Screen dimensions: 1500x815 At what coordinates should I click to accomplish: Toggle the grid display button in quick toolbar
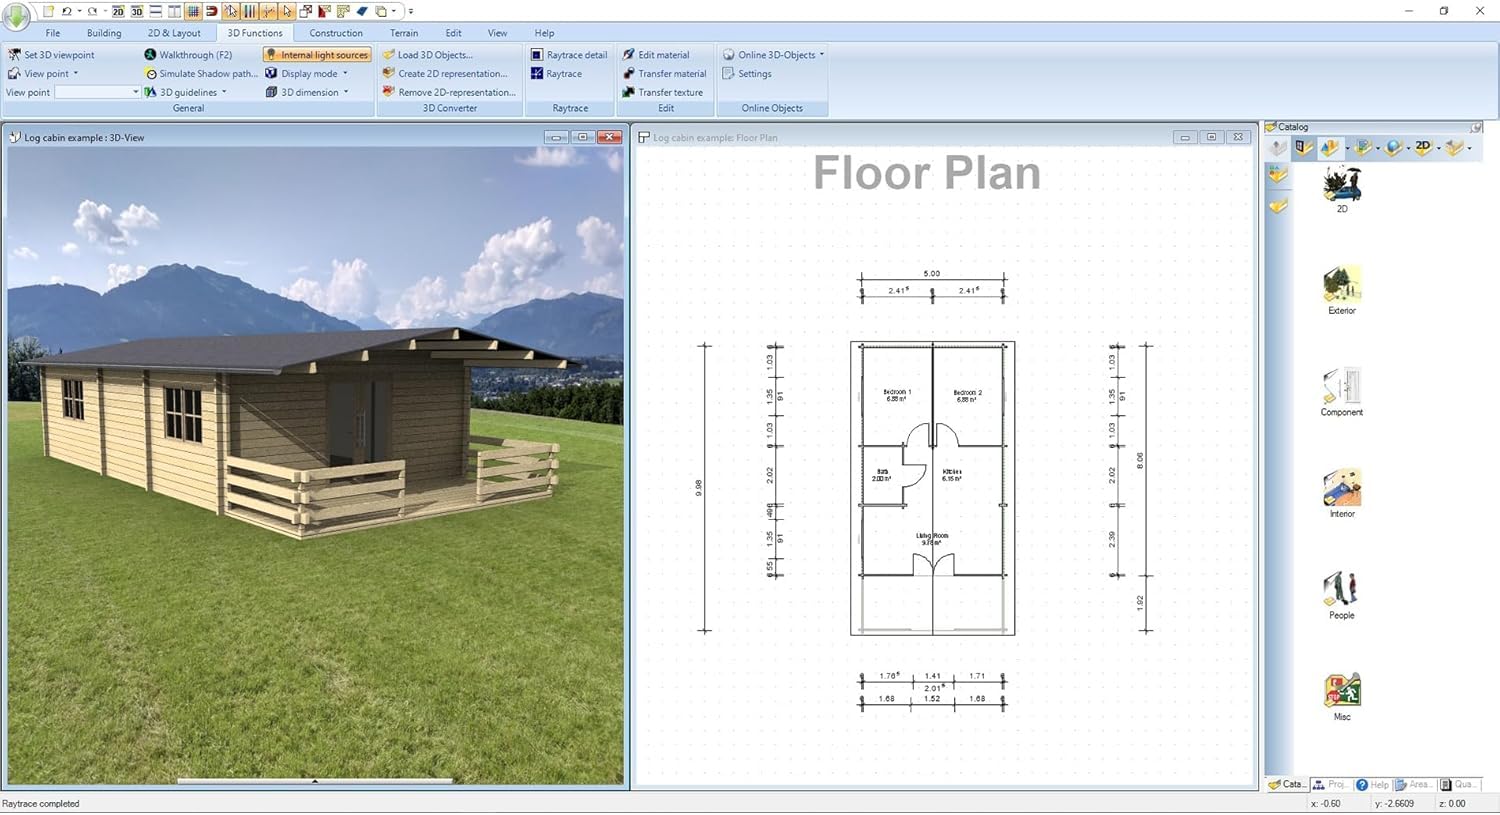click(x=193, y=11)
